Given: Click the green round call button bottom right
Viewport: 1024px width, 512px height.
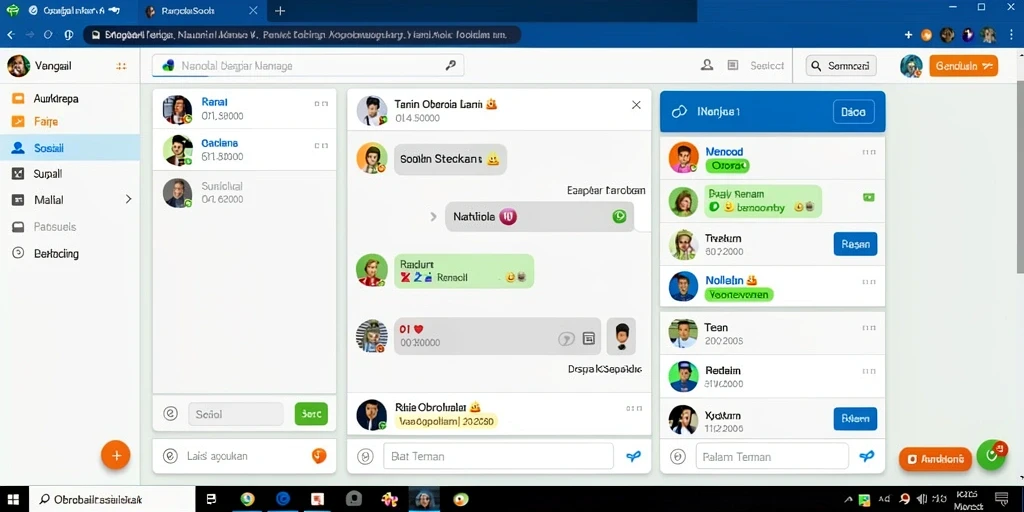Looking at the screenshot, I should 991,455.
